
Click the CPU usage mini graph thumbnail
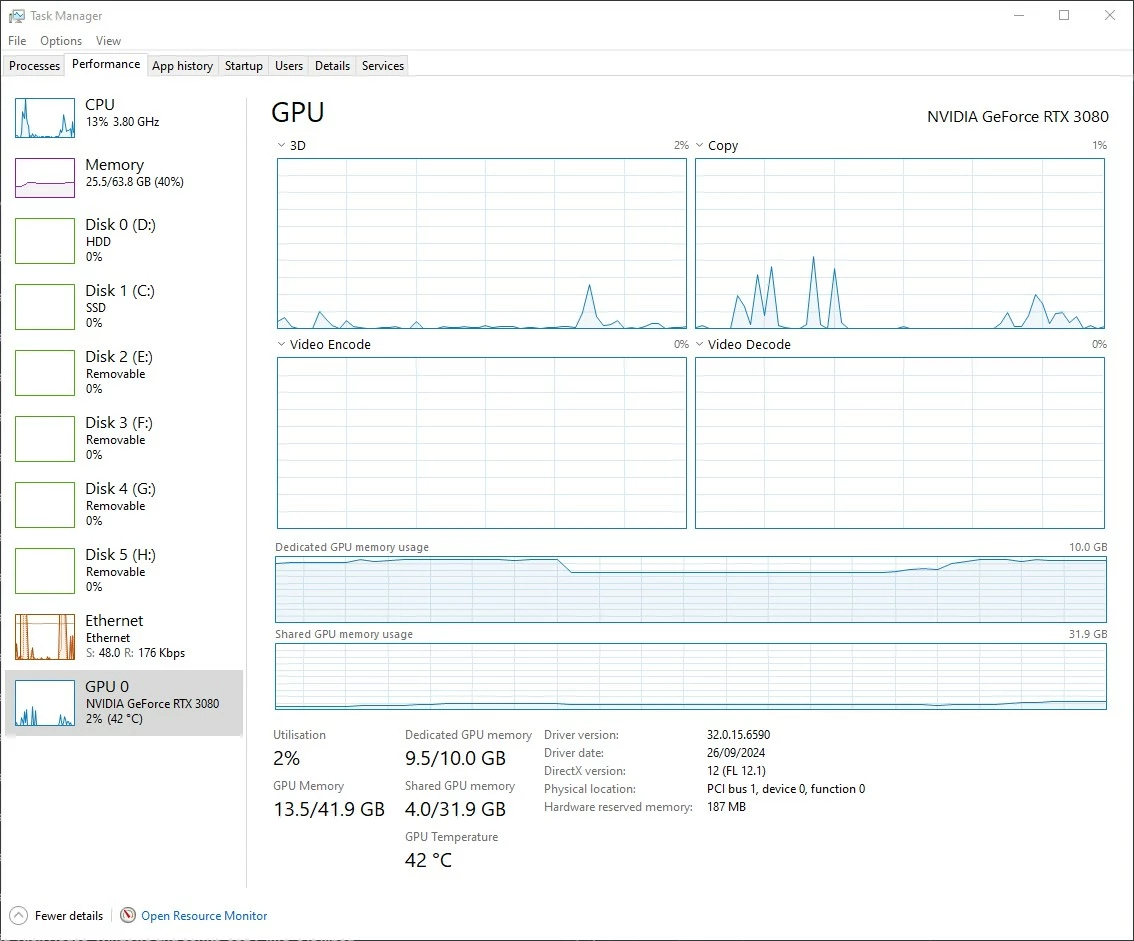[x=45, y=118]
